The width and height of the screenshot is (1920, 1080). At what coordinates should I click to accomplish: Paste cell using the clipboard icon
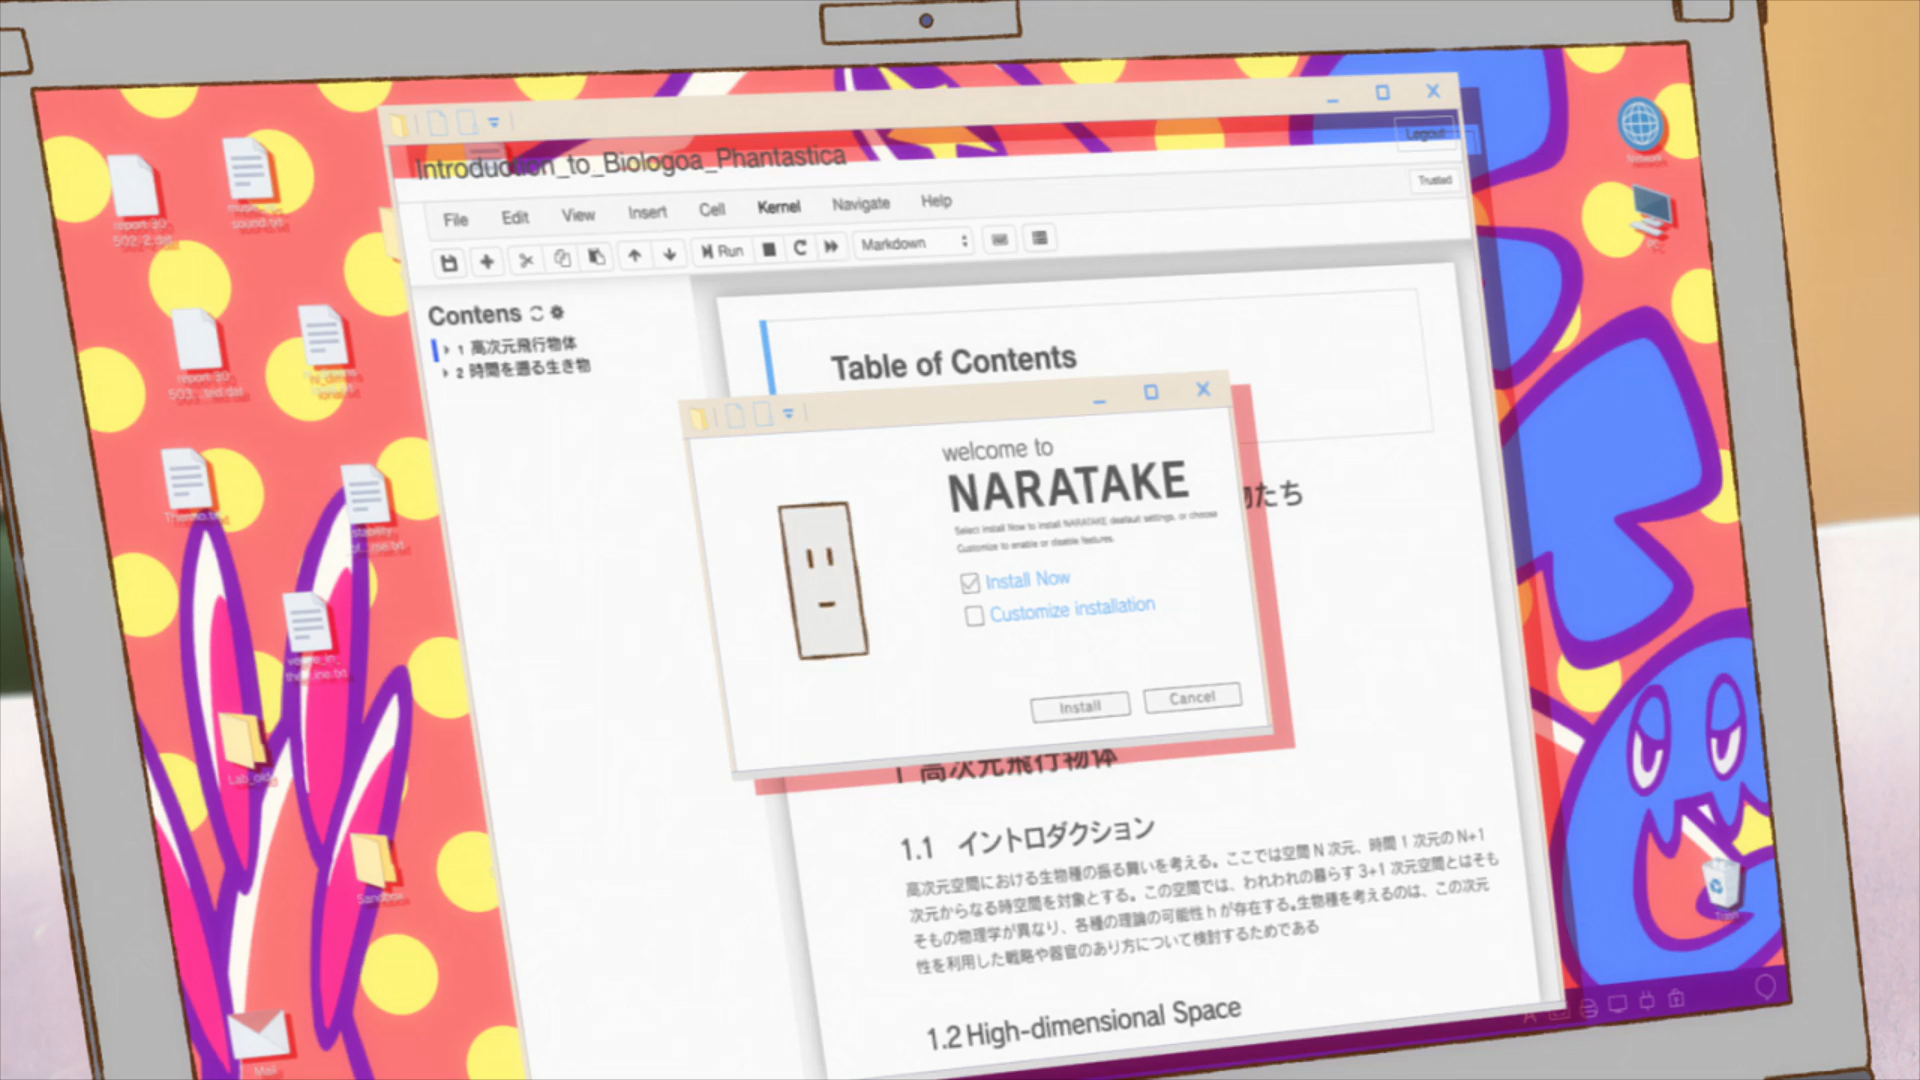click(597, 257)
